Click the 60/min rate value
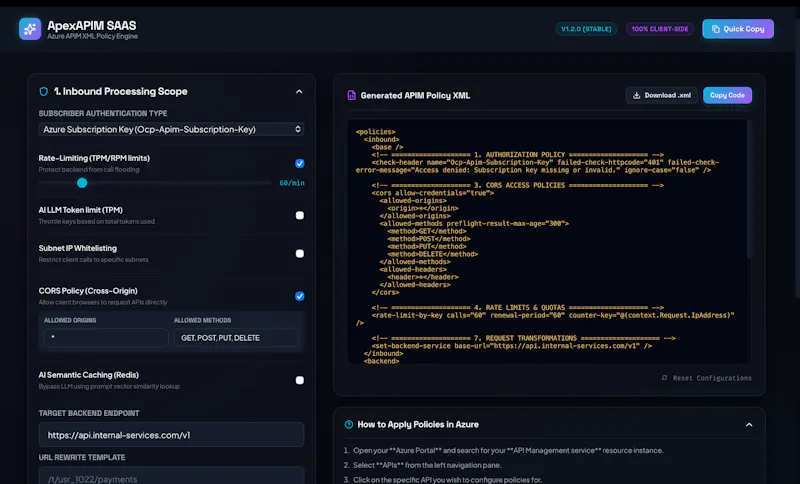The height and width of the screenshot is (484, 800). coord(292,183)
